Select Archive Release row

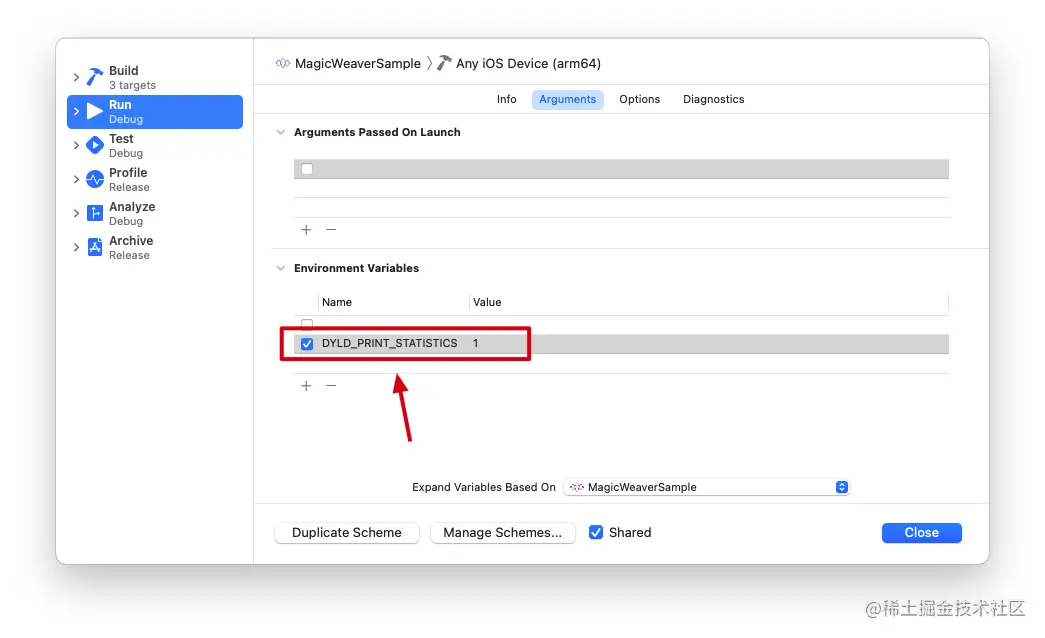(155, 247)
